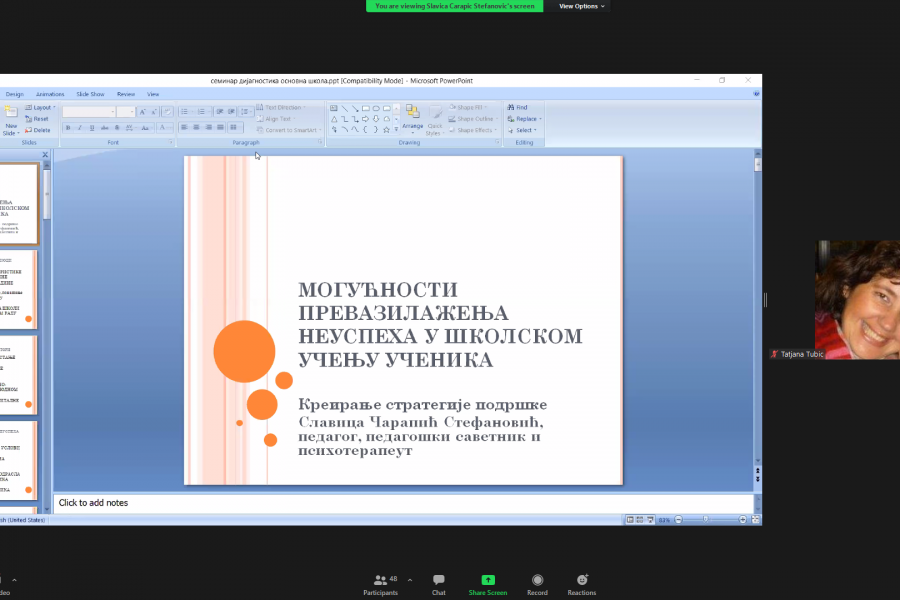Open the Participants list
This screenshot has height=600, width=900.
[x=380, y=584]
